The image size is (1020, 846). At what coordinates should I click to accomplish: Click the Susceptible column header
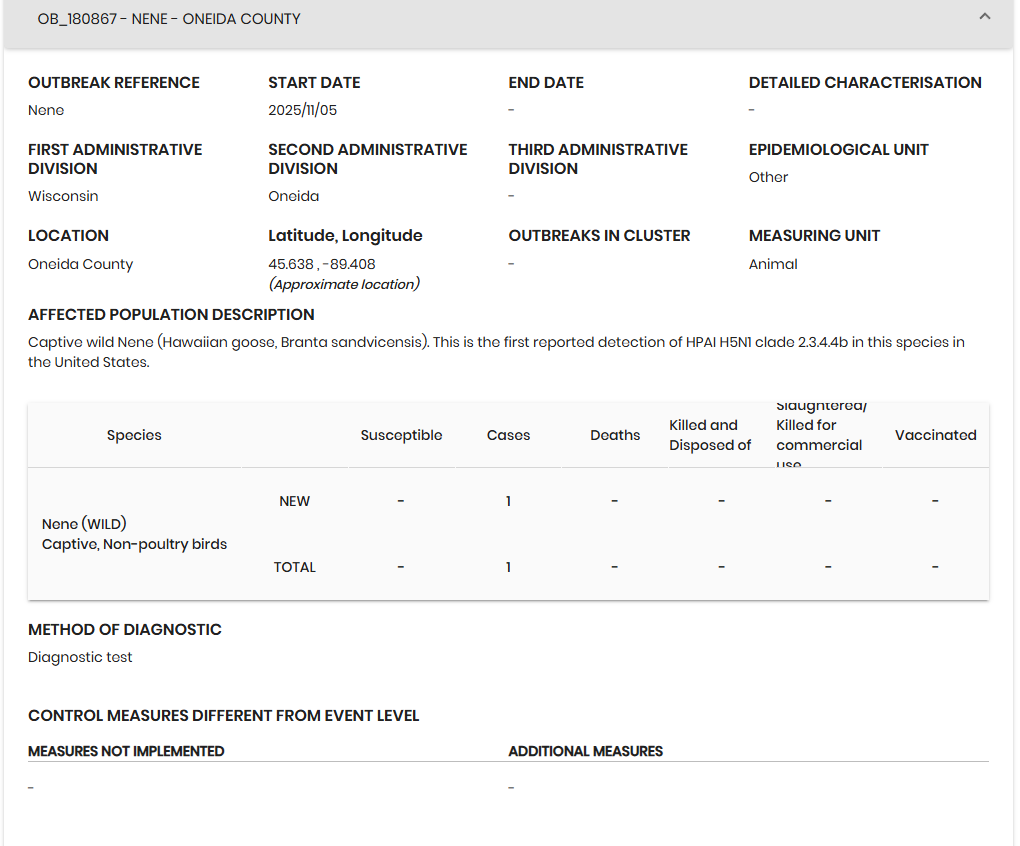coord(401,435)
